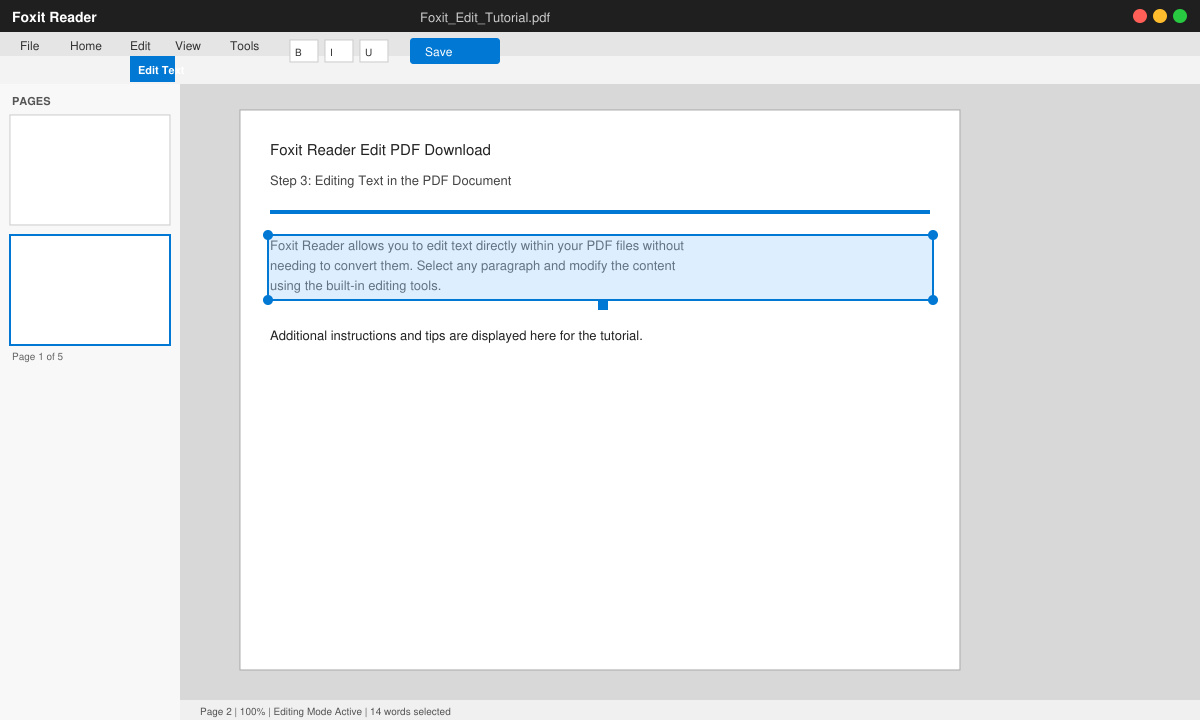Click the 'Additional instructions and tips' line

(x=456, y=336)
